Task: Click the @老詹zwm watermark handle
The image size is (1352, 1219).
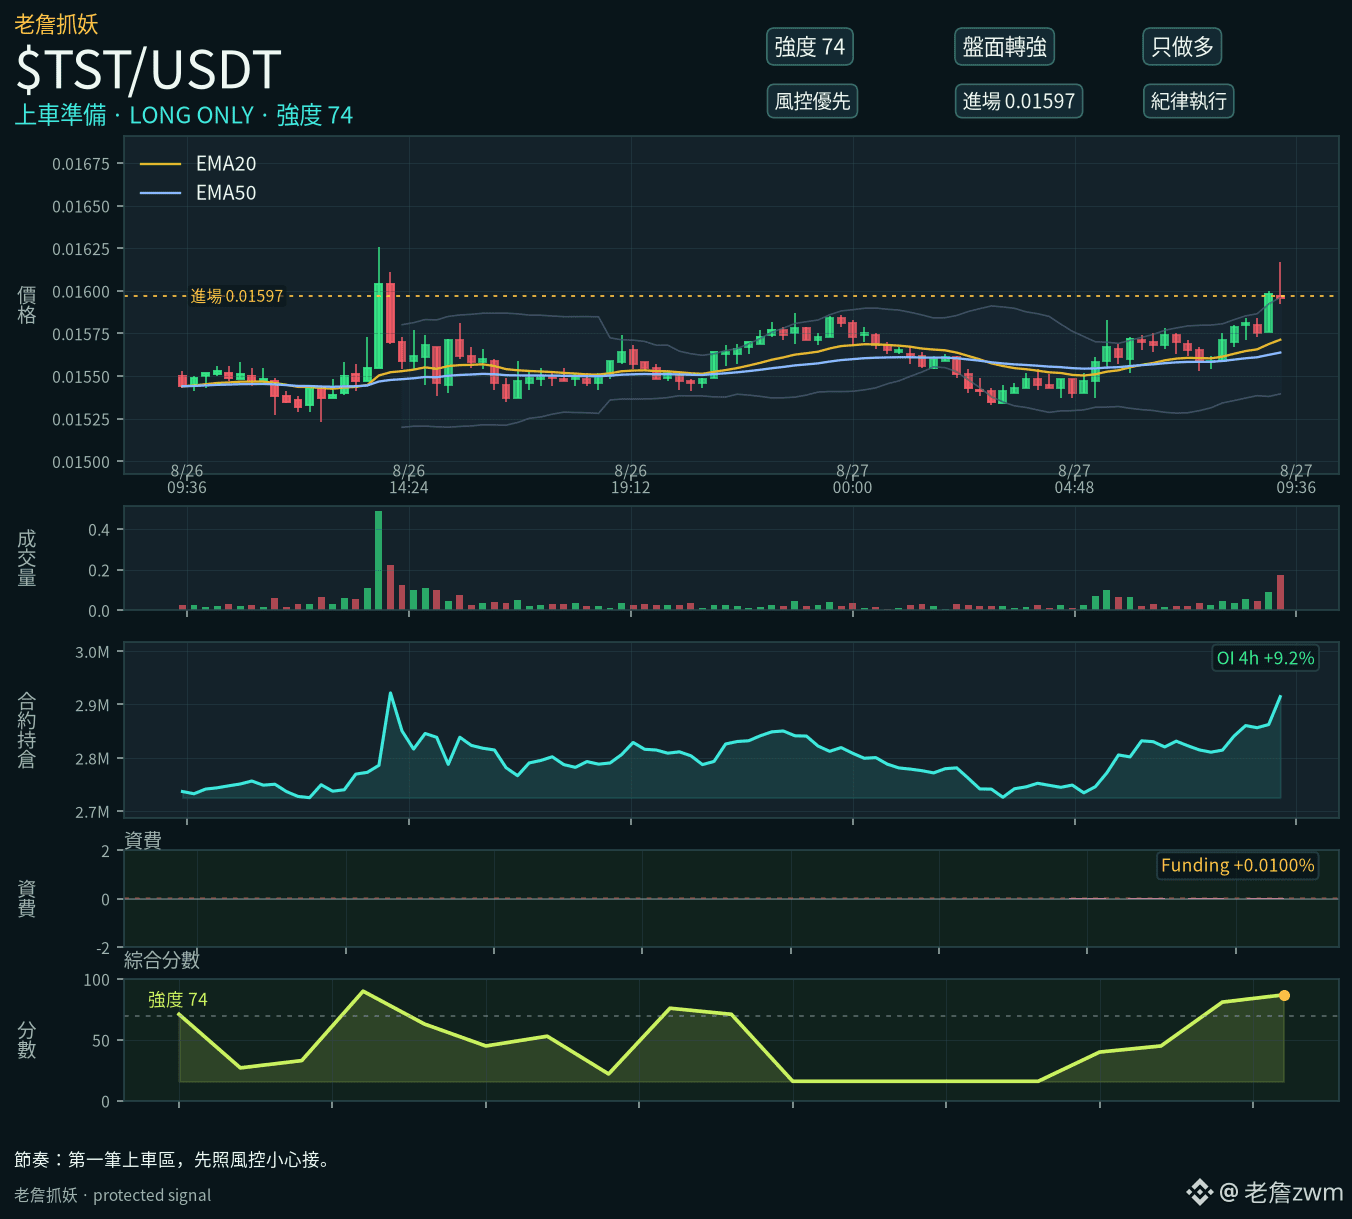Action: (x=1281, y=1192)
